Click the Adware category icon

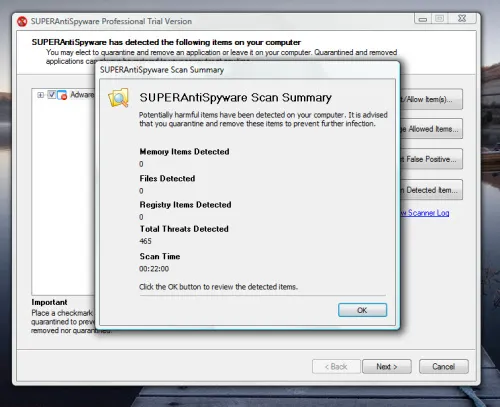tap(62, 95)
